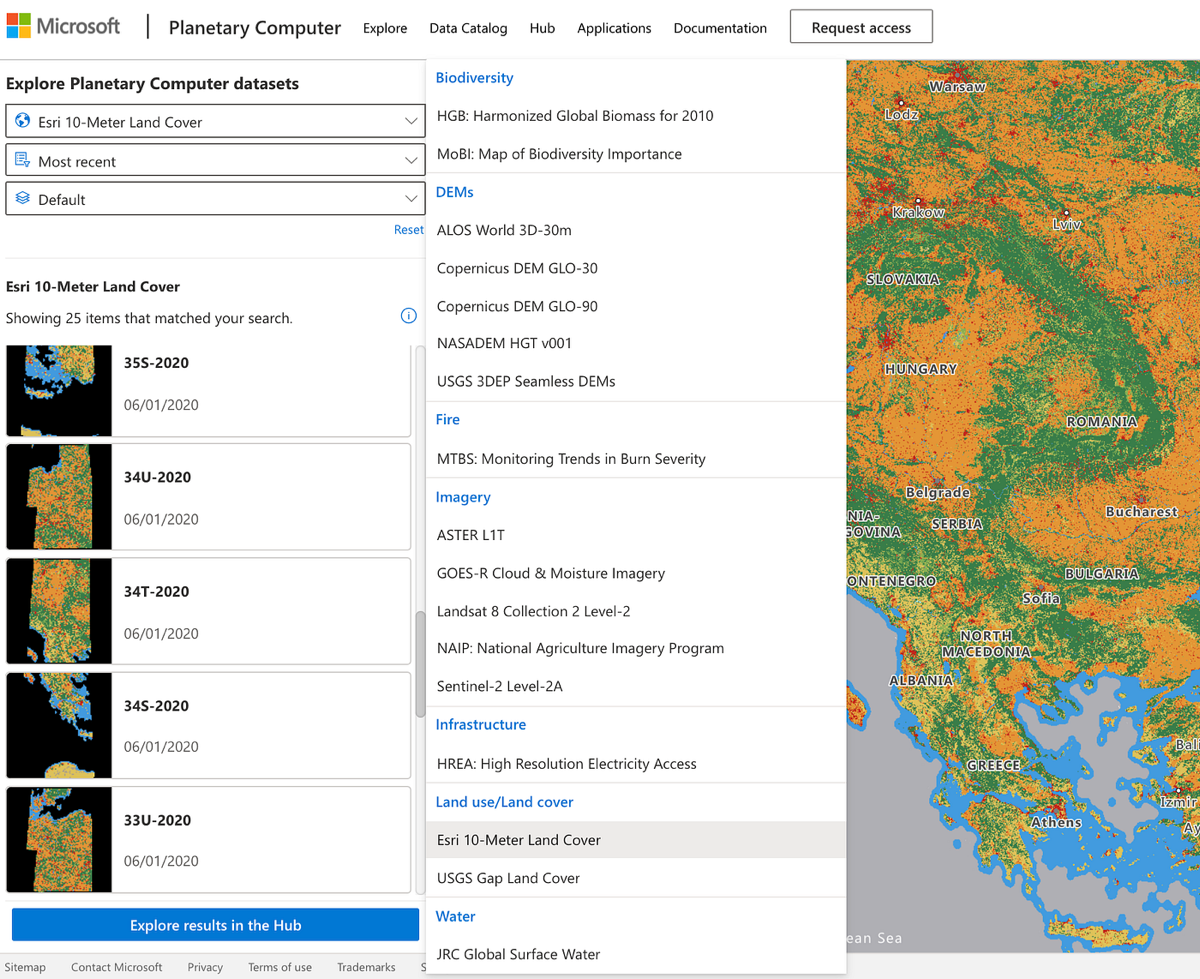Viewport: 1200px width, 979px height.
Task: Choose GOES-R Cloud & Moisture Imagery
Action: (636, 572)
